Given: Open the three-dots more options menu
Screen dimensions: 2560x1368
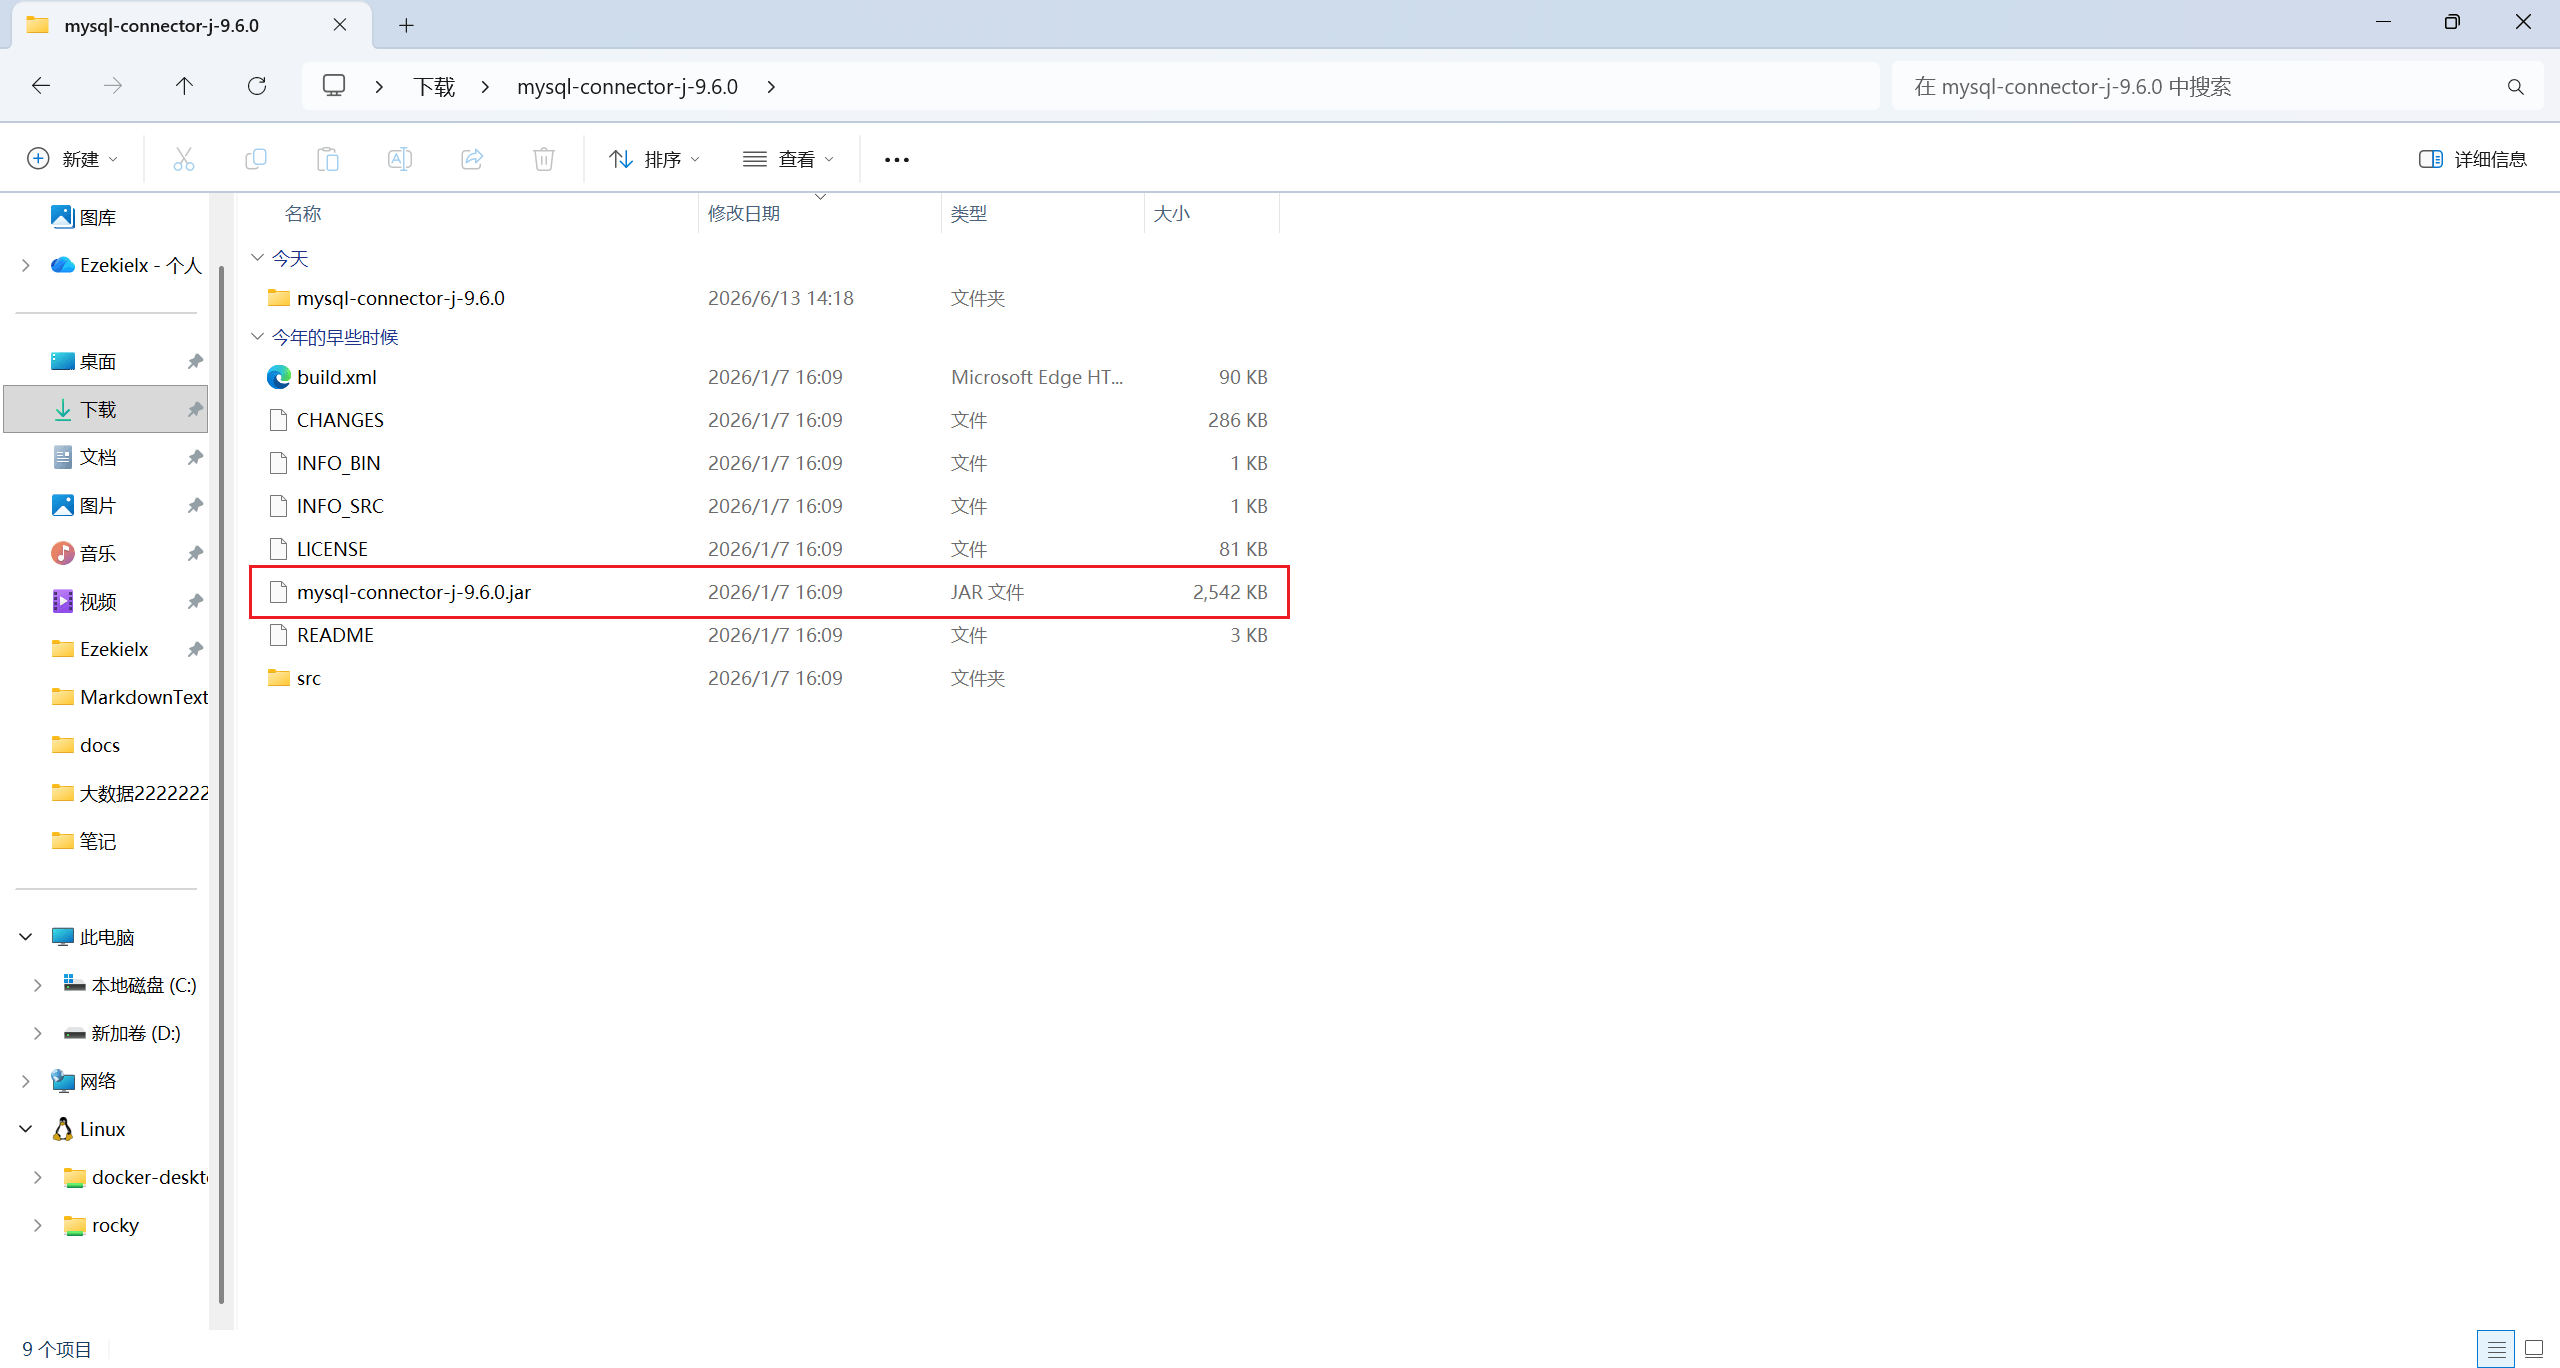Looking at the screenshot, I should tap(897, 160).
